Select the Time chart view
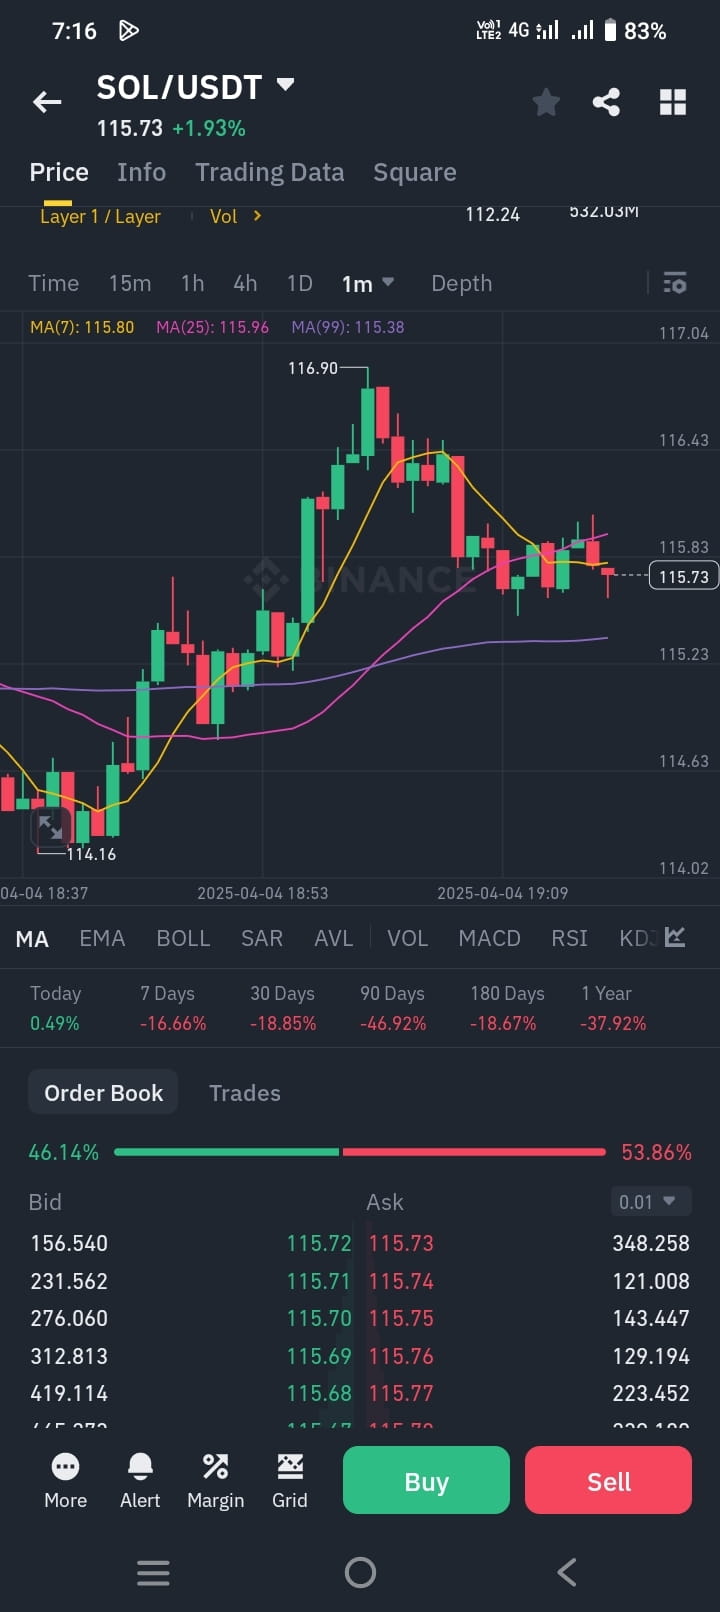 (x=54, y=283)
